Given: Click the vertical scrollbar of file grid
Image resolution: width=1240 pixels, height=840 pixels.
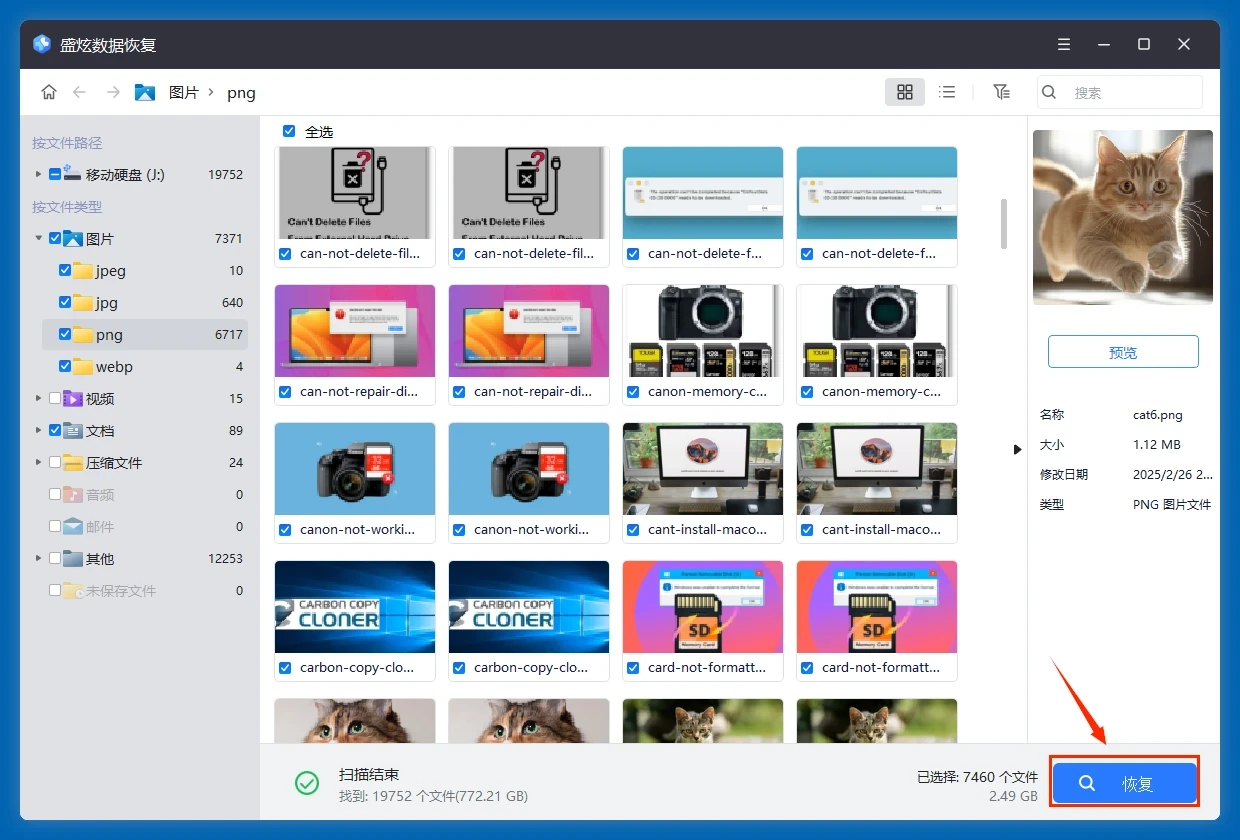Looking at the screenshot, I should (1004, 224).
